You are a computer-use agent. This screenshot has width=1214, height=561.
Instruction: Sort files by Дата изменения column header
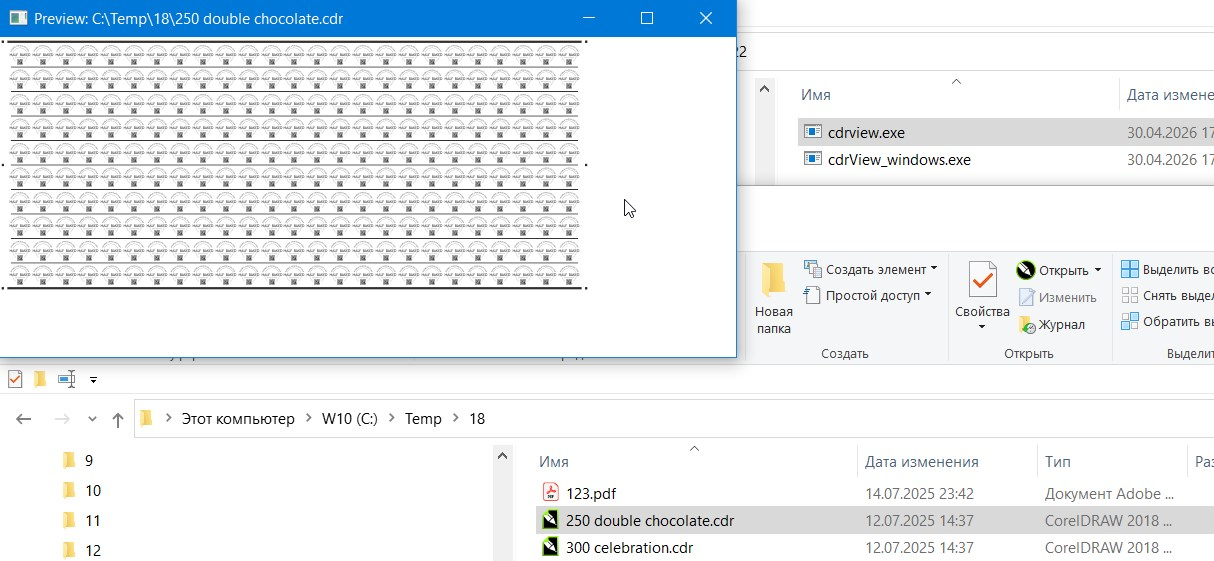921,462
